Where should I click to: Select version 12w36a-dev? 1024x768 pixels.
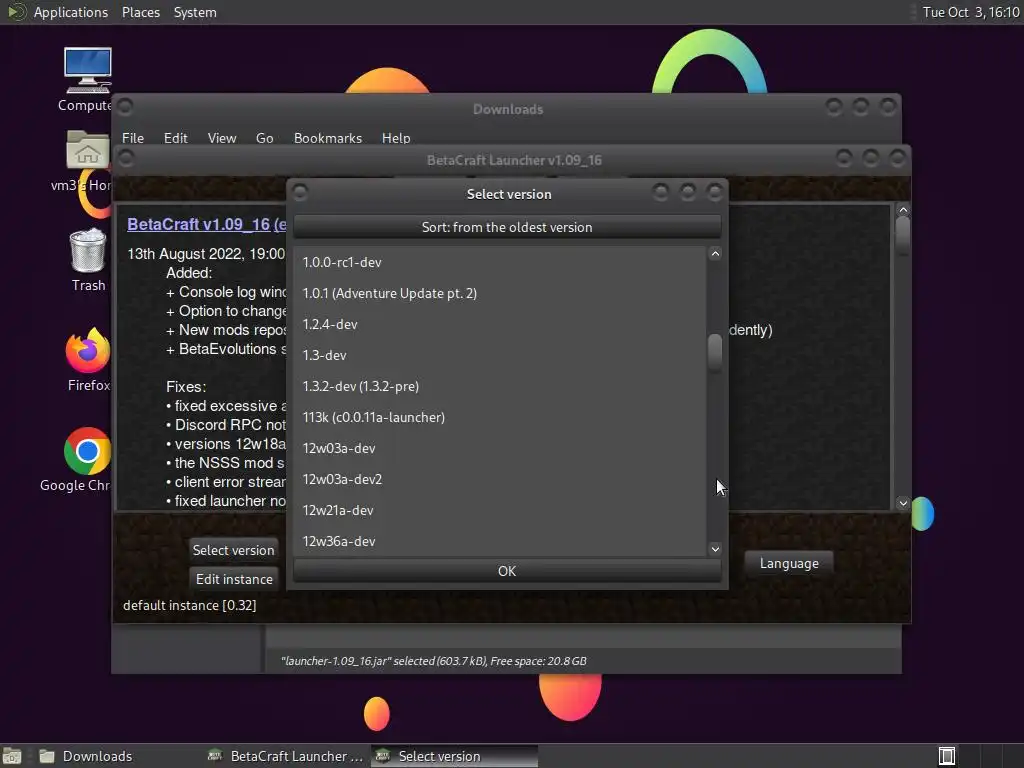[500, 541]
